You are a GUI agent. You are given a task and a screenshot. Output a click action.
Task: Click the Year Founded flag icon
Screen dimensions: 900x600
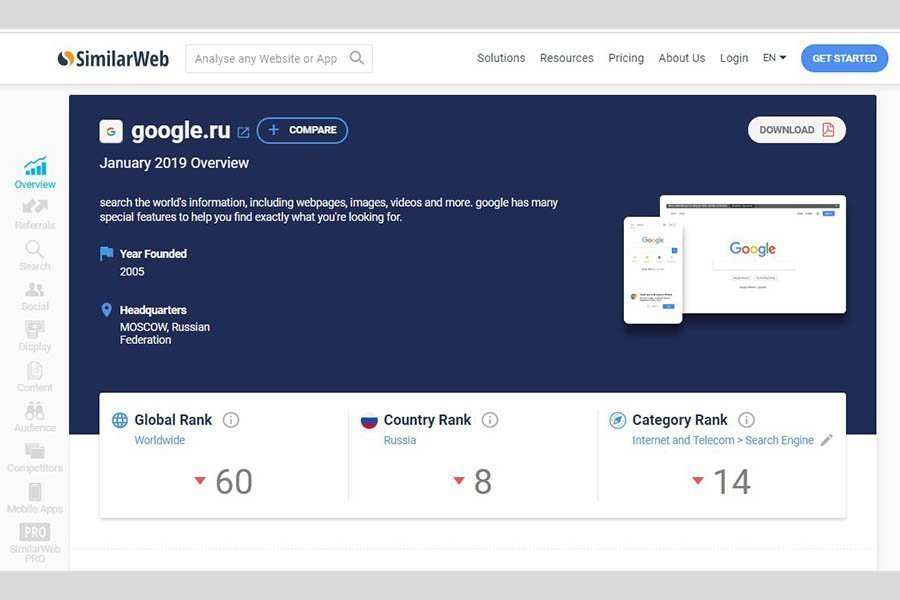click(x=106, y=253)
